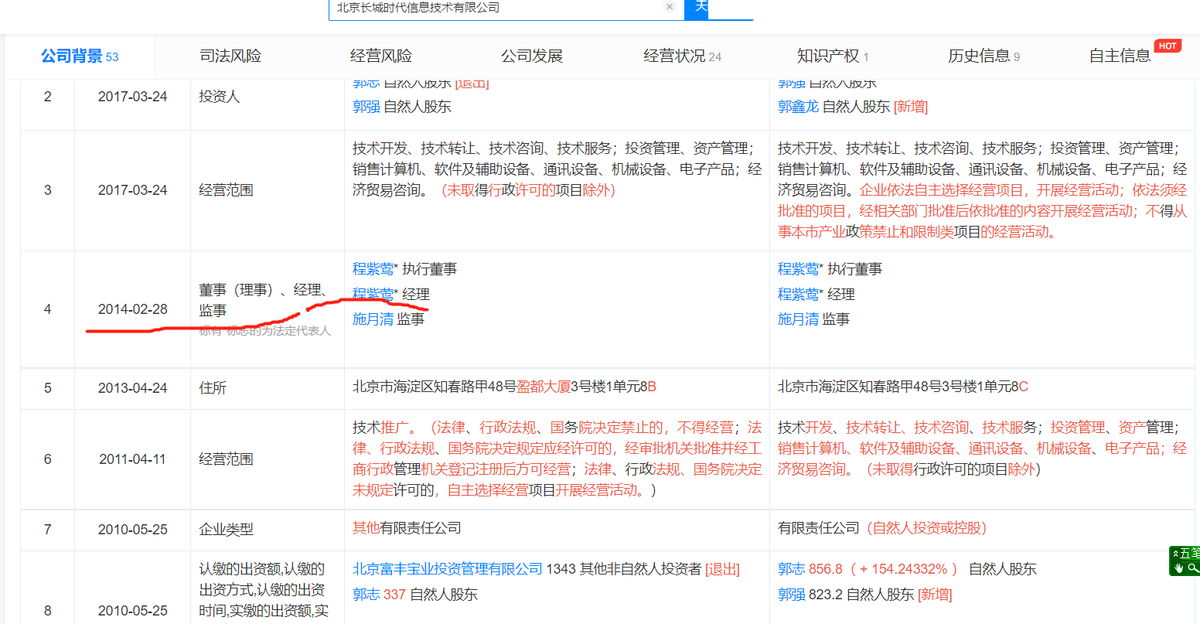Image resolution: width=1200 pixels, height=624 pixels.
Task: Open the 知识产权 tab
Action: [833, 56]
